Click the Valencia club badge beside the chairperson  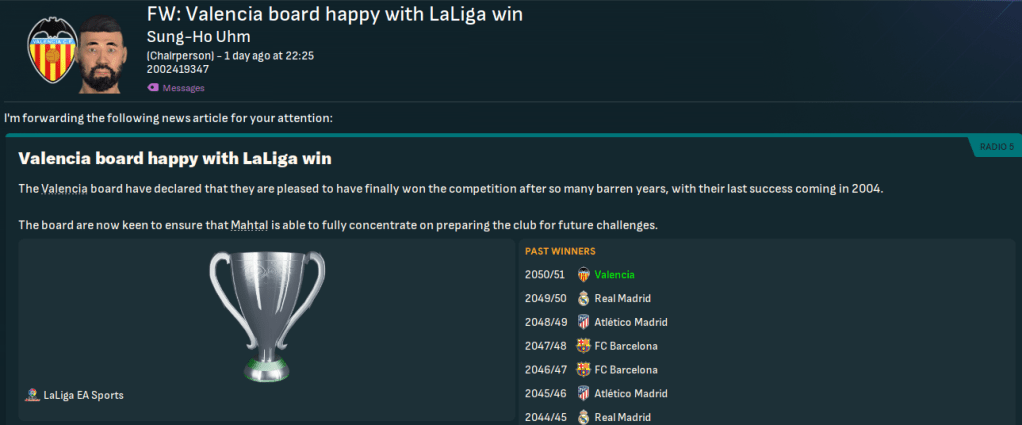50,53
